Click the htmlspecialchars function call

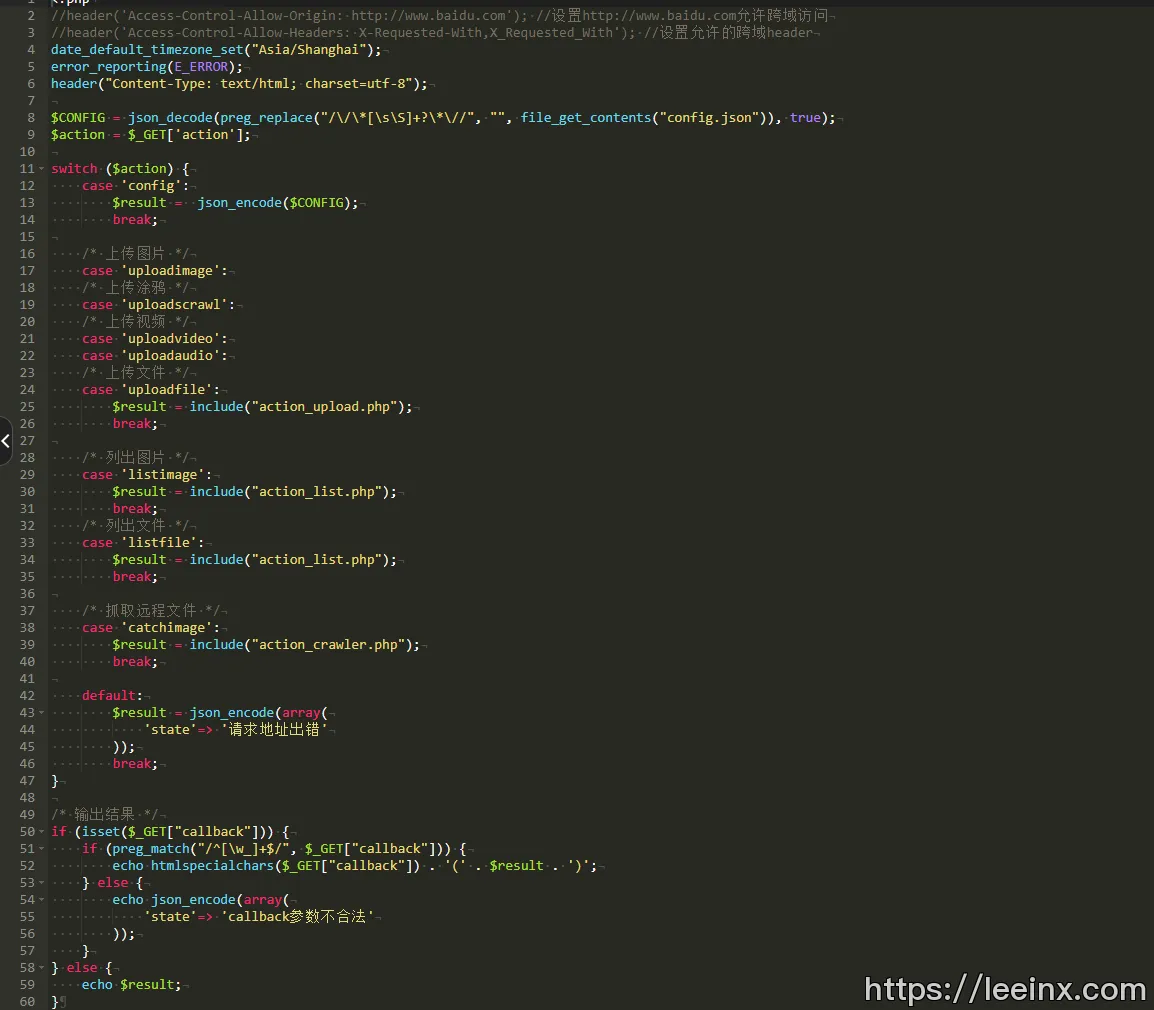click(212, 866)
